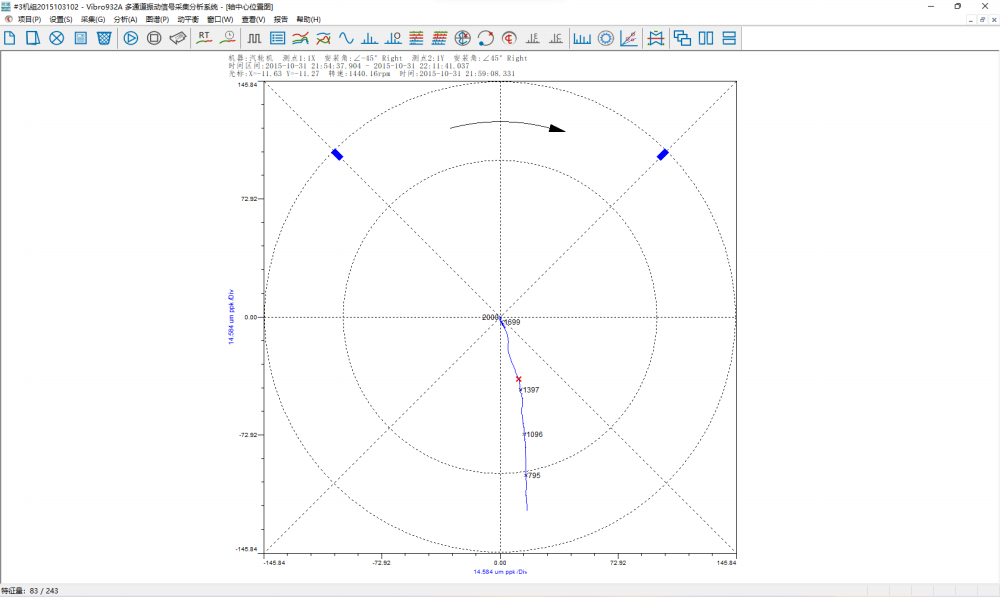Open the 项目(P) menu

(x=29, y=20)
